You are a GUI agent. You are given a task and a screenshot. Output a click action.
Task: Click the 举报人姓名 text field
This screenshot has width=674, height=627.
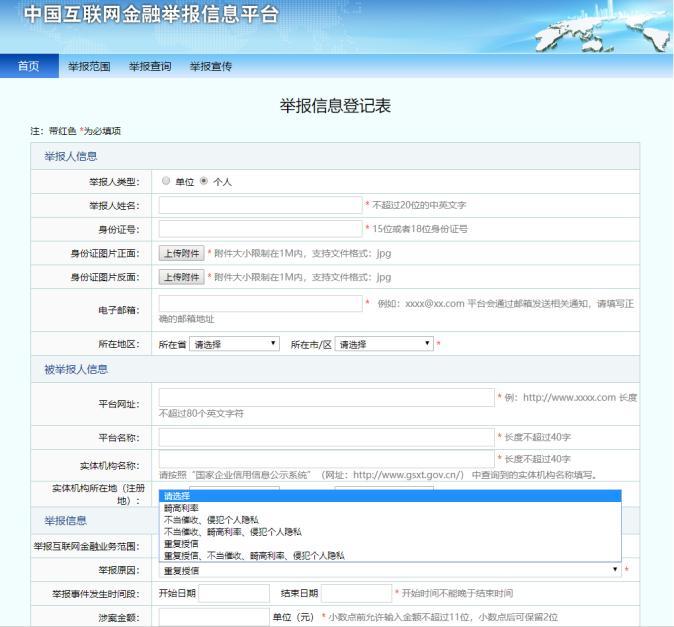260,205
